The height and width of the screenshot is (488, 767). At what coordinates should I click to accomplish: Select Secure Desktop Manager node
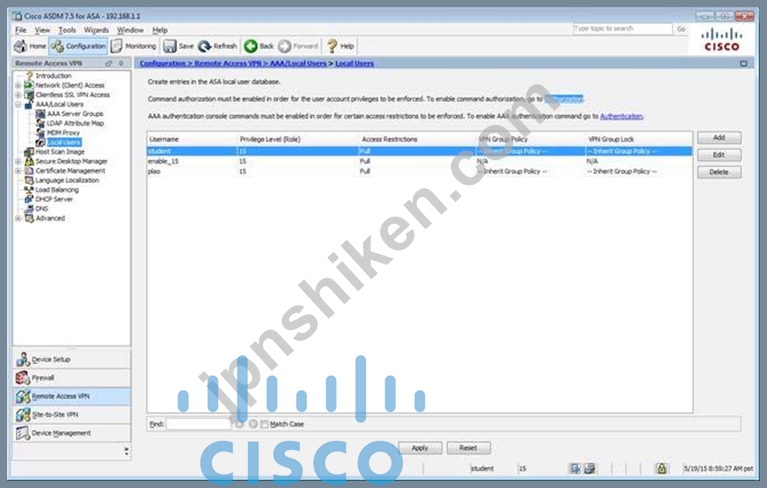(71, 161)
